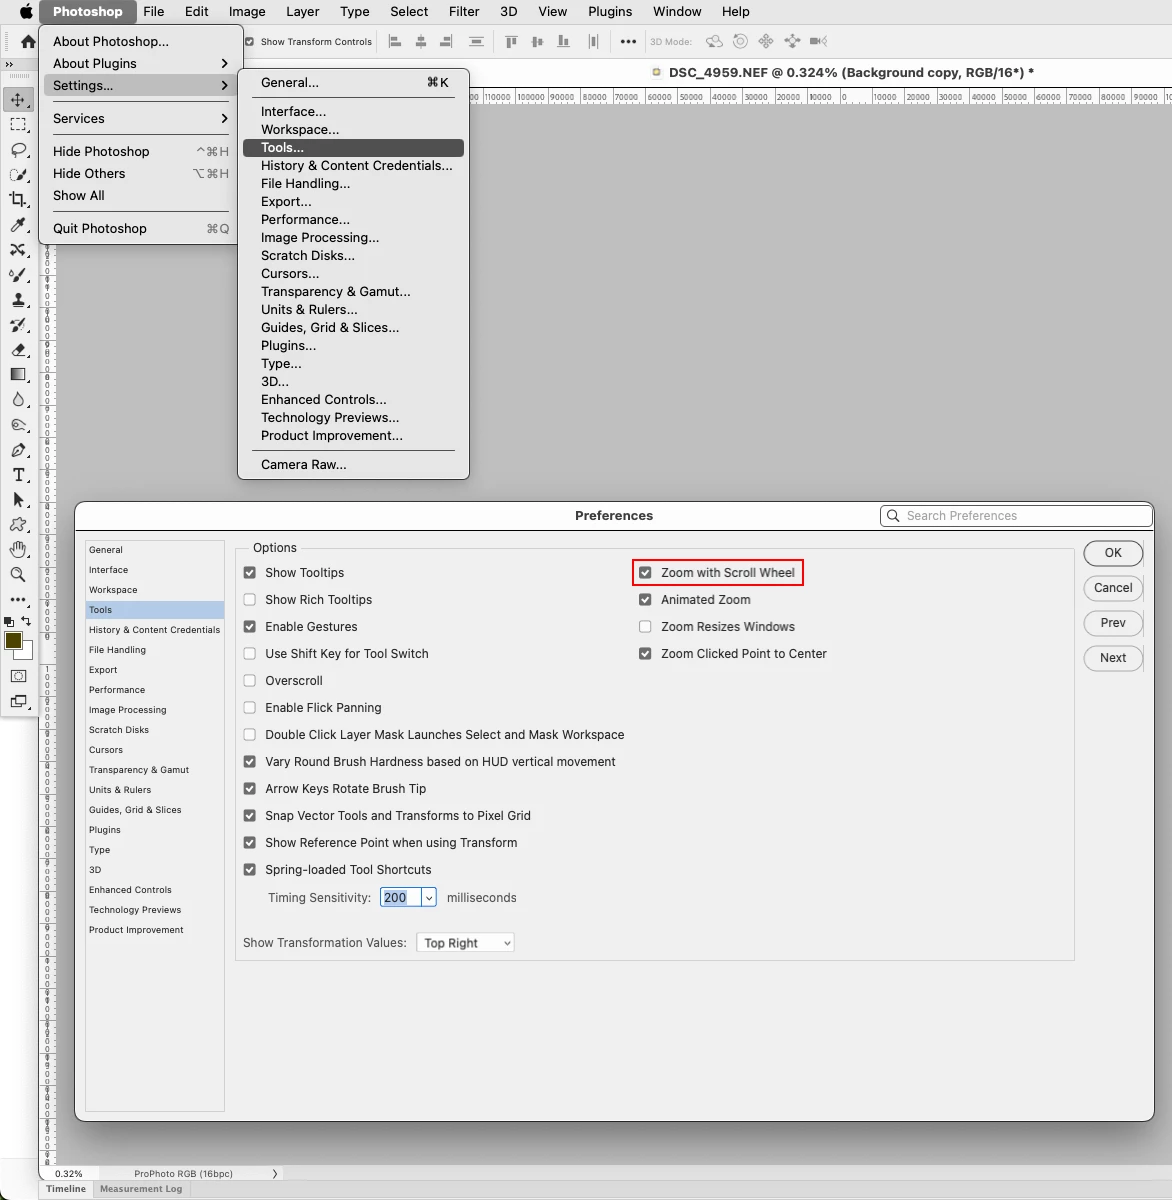Select the Clone Stamp tool

pos(18,299)
